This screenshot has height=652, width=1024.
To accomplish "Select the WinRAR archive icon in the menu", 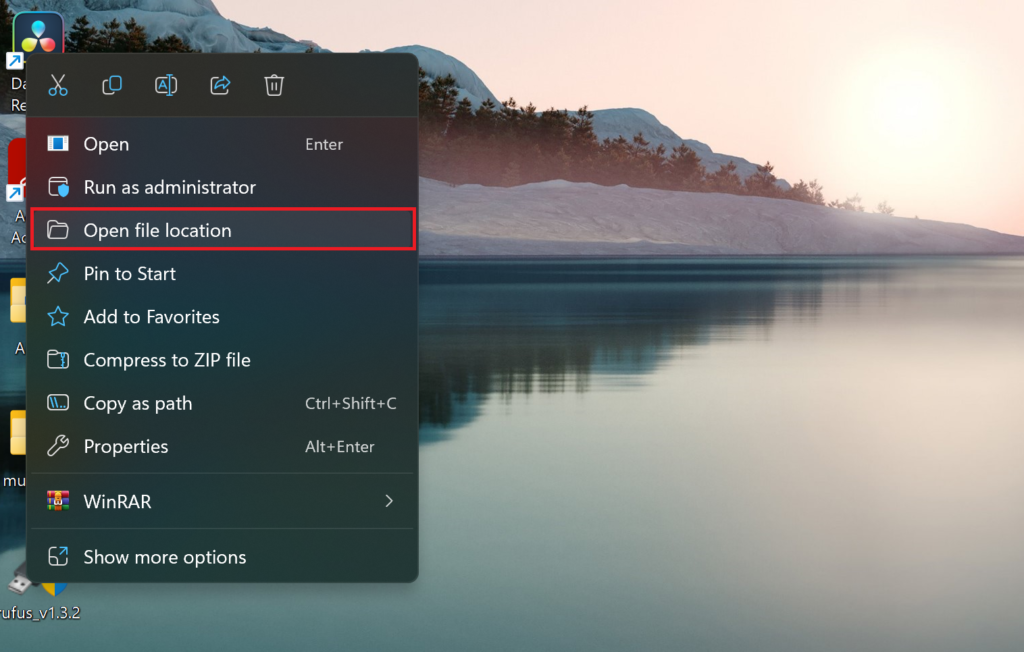I will (58, 501).
